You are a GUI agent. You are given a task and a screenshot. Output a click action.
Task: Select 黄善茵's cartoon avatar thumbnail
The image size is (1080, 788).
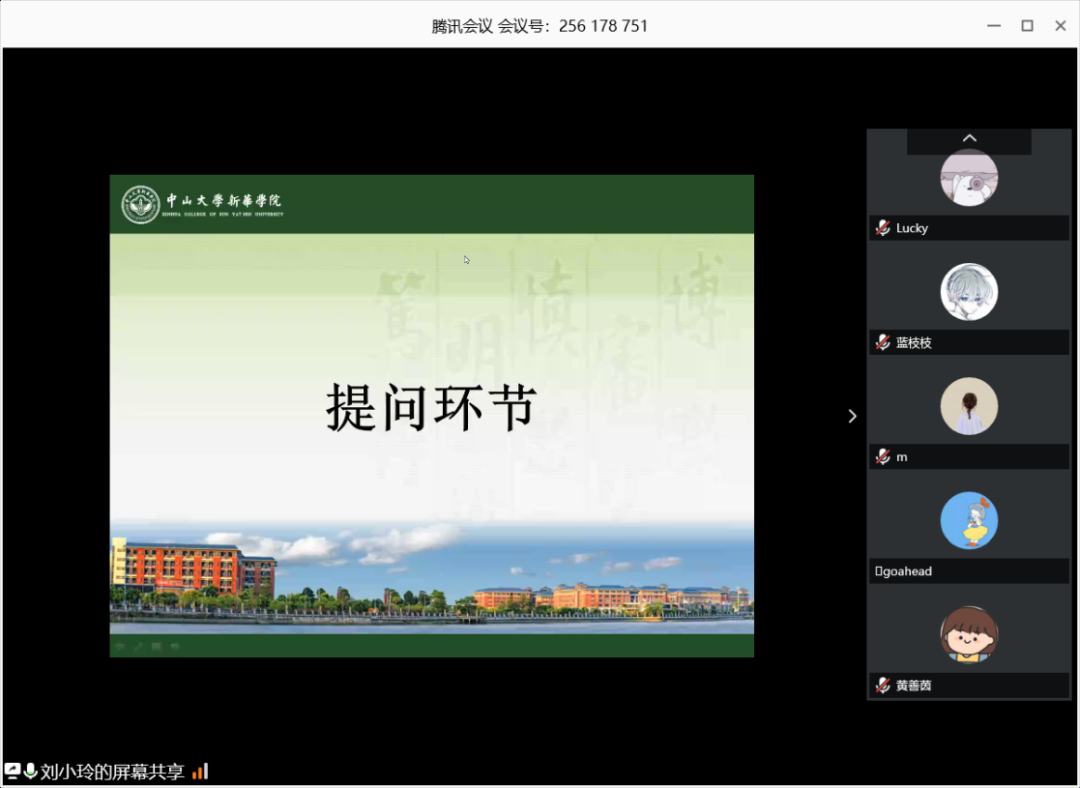(969, 635)
